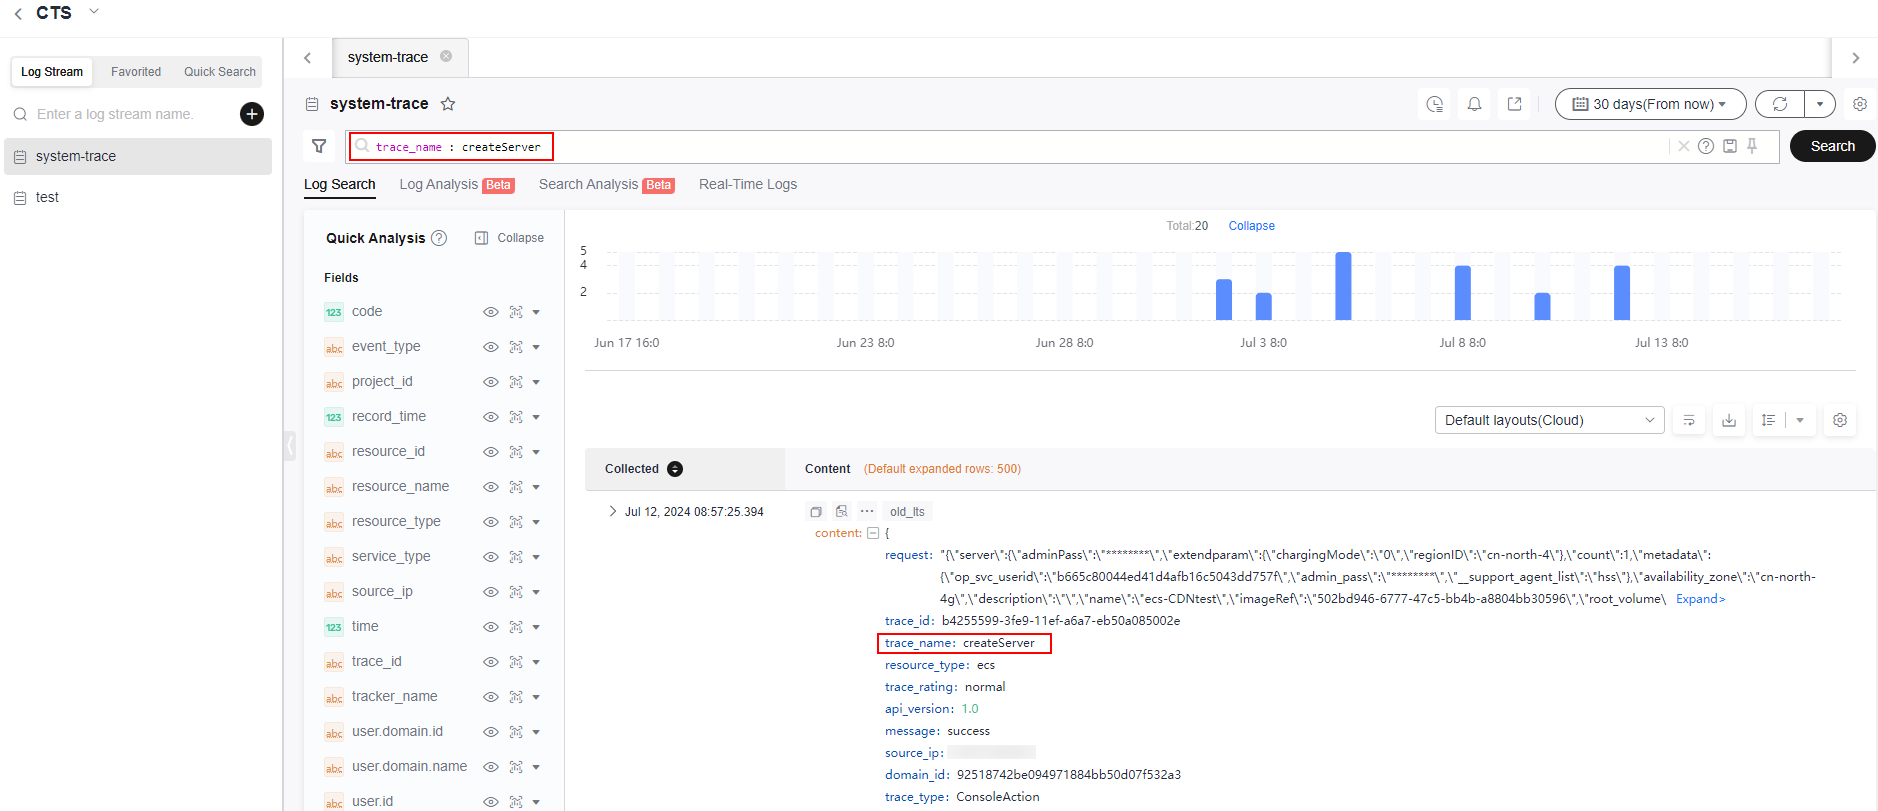Open dropdown arrow beside row format icon
The image size is (1878, 811).
pos(1800,420)
